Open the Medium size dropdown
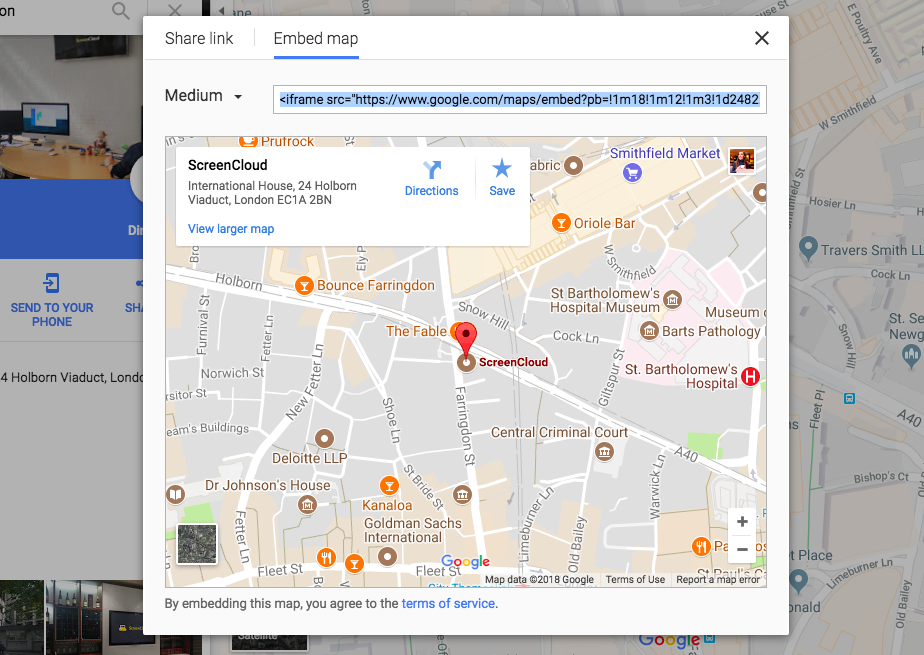The image size is (924, 655). click(203, 96)
